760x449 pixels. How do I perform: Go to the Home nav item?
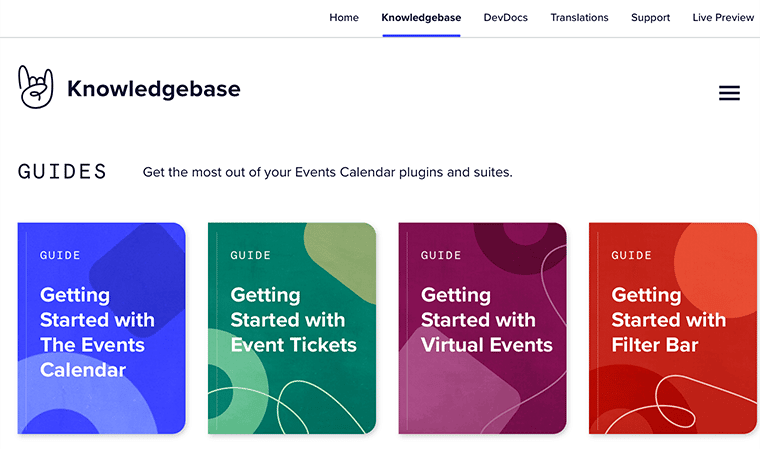coord(344,17)
